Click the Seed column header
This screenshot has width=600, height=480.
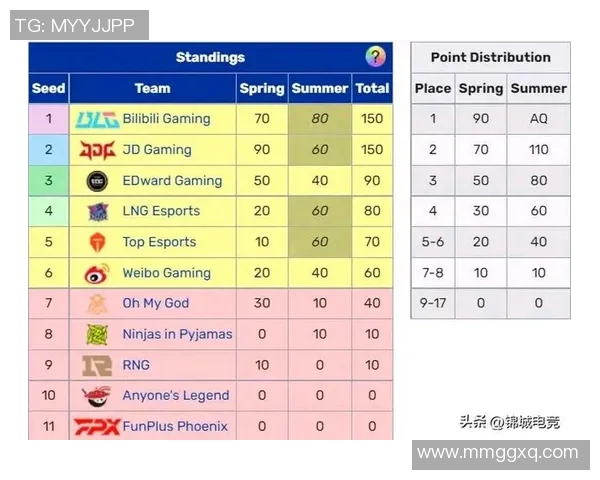[x=48, y=88]
